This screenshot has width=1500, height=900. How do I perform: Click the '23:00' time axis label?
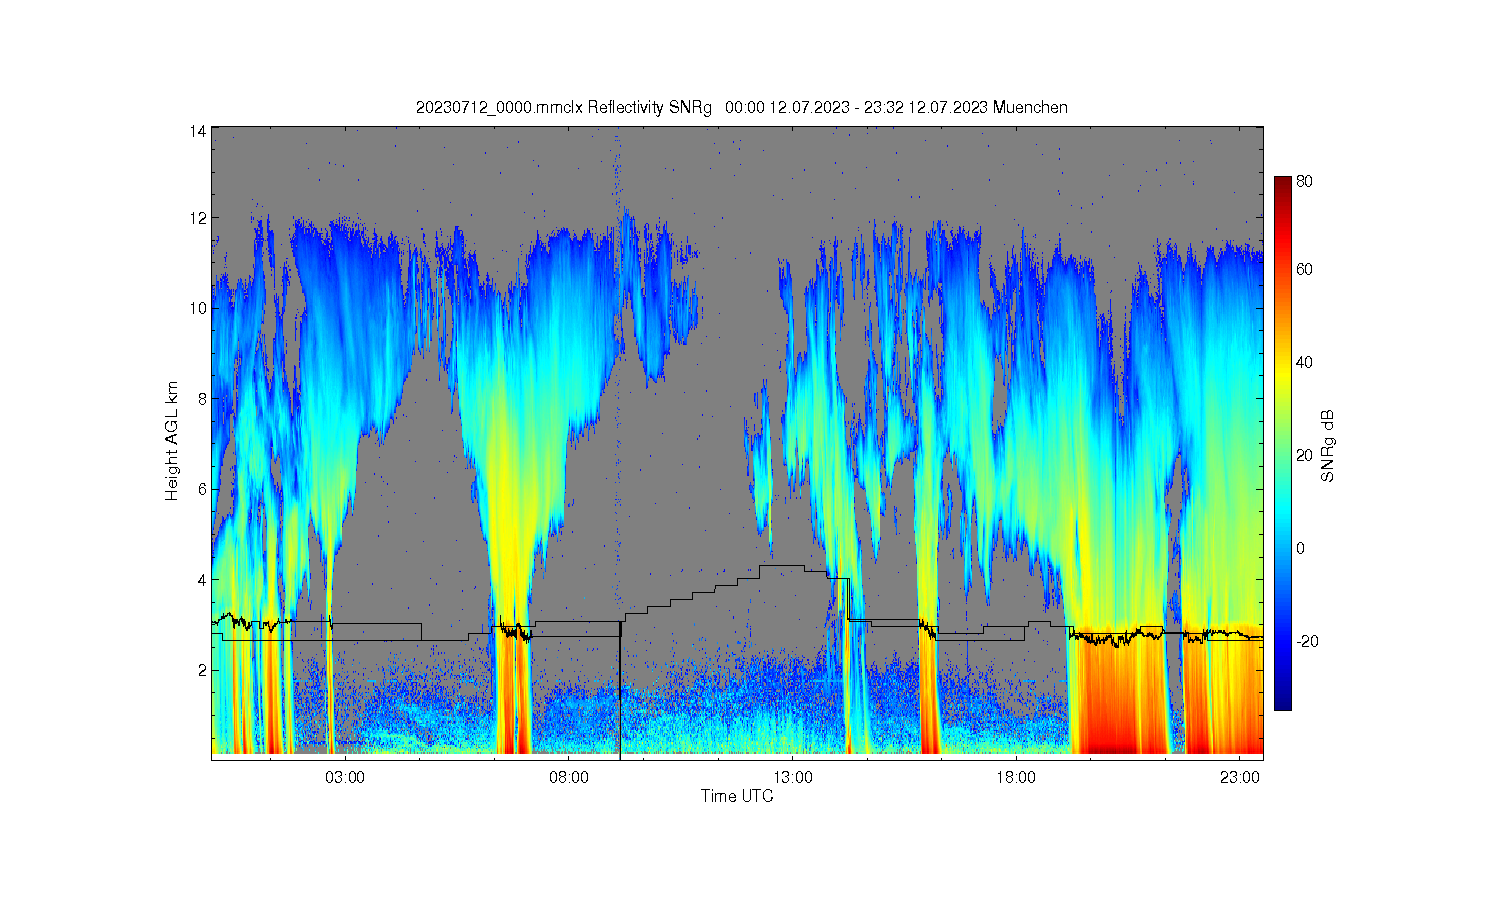(x=1240, y=777)
